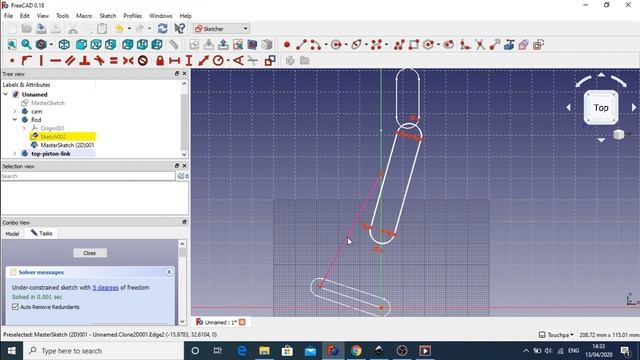Image resolution: width=640 pixels, height=360 pixels.
Task: Open the undo history dropdown arrow
Action: click(129, 29)
